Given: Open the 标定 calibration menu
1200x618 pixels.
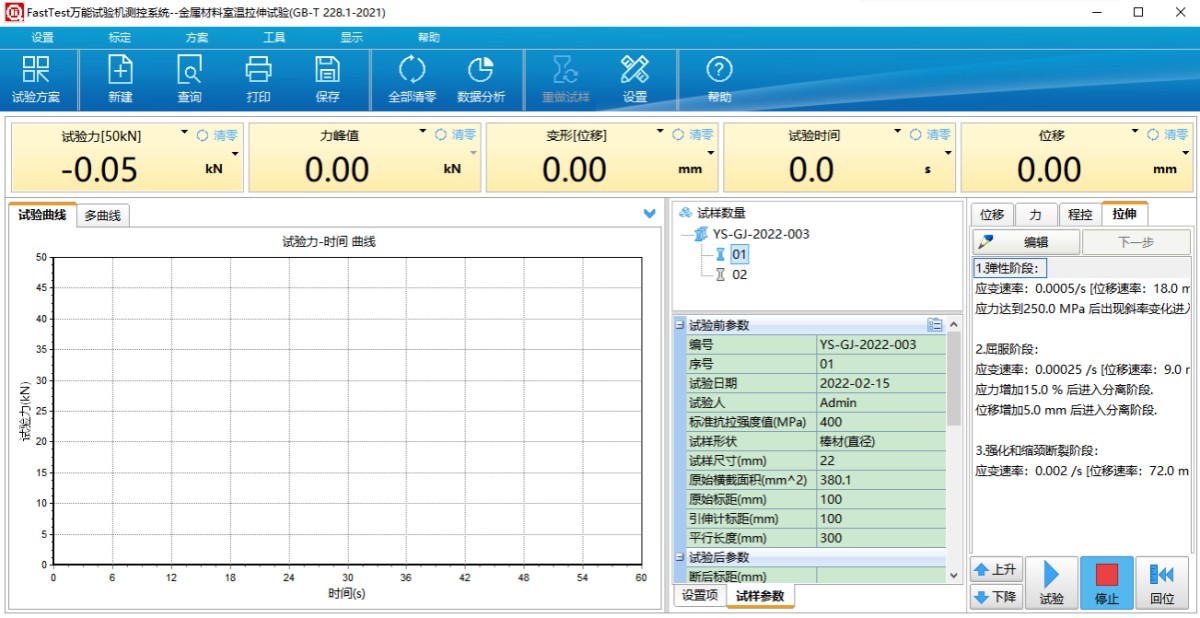Looking at the screenshot, I should tap(120, 37).
